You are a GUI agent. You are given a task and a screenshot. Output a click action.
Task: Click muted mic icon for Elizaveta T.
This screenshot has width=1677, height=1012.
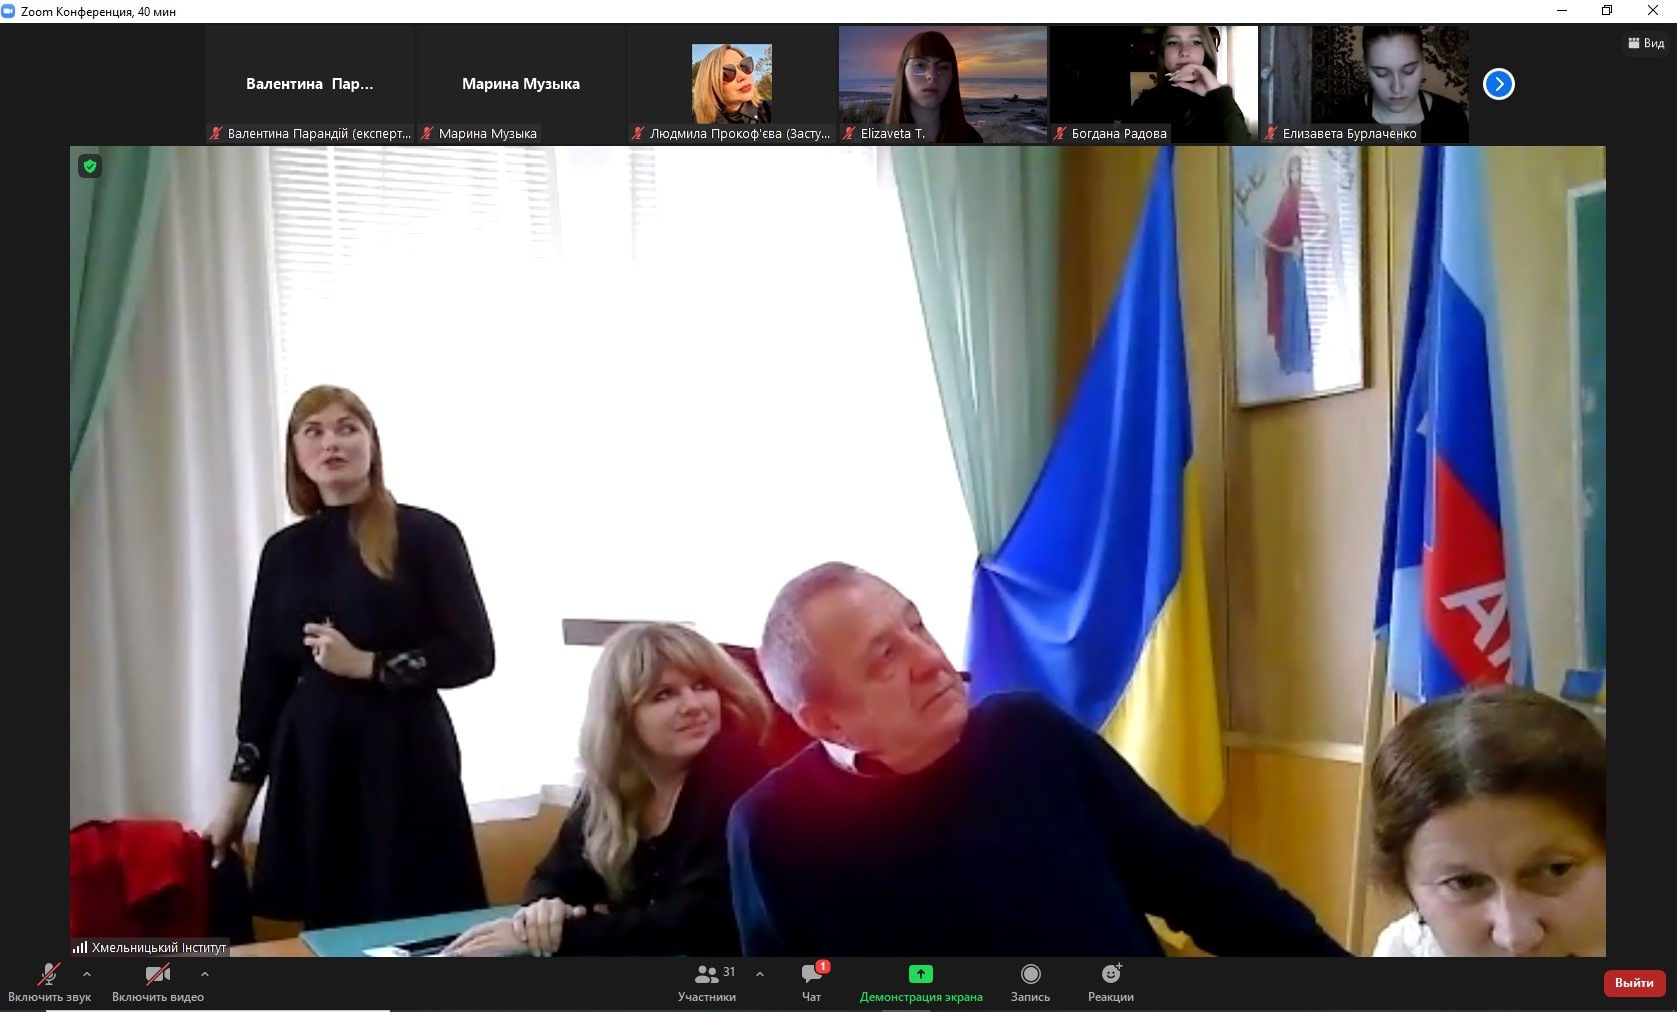(x=849, y=133)
